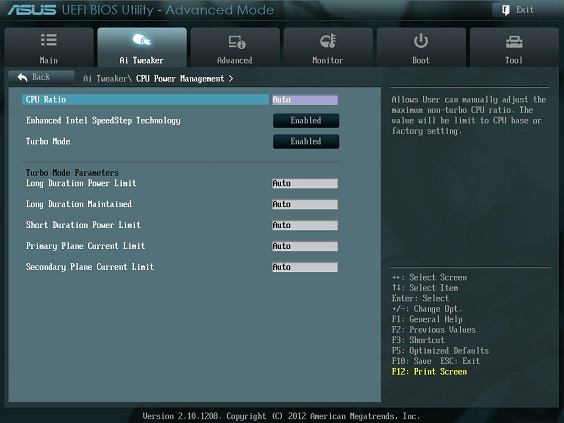Click F10: Save hint text
The height and width of the screenshot is (423, 564).
pos(412,361)
